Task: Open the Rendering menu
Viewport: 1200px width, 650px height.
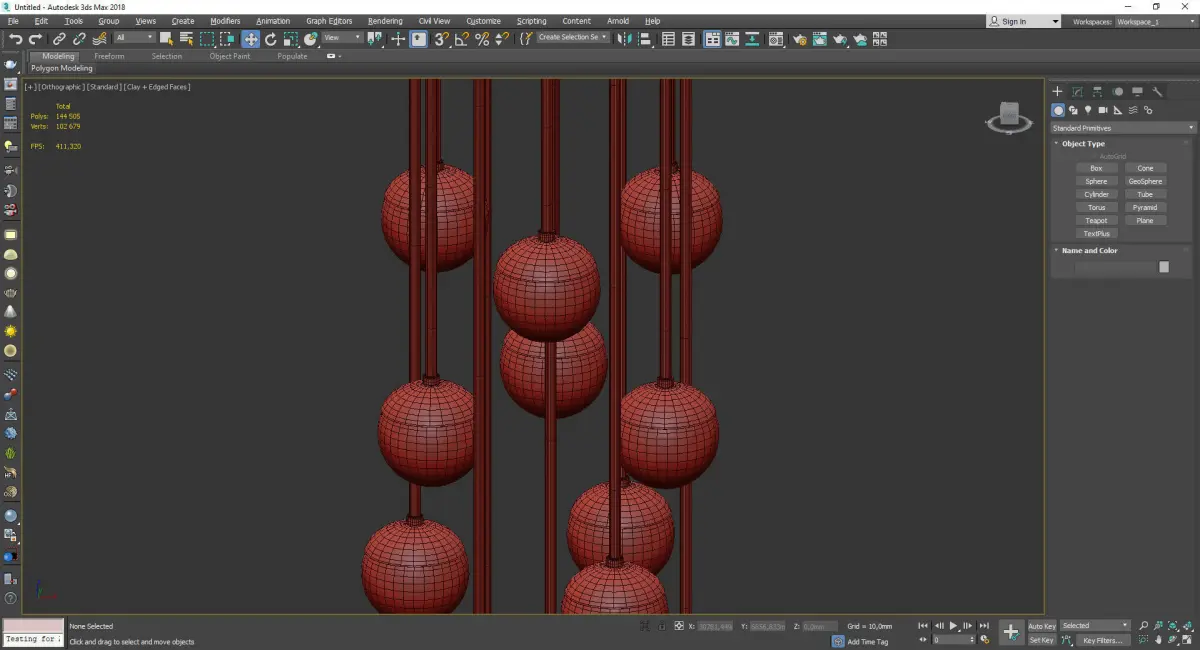Action: coord(385,21)
